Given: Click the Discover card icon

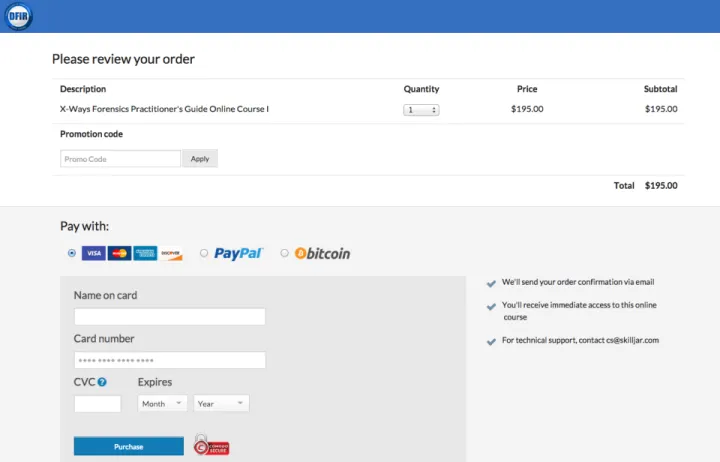Looking at the screenshot, I should (x=171, y=254).
